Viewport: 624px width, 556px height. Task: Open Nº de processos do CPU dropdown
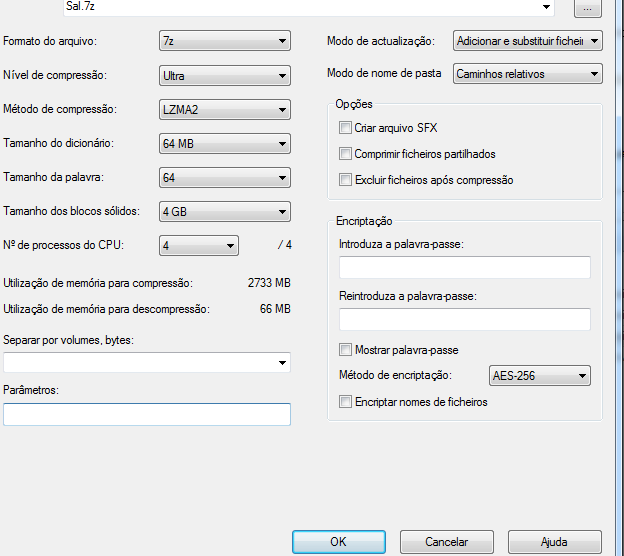pyautogui.click(x=199, y=246)
